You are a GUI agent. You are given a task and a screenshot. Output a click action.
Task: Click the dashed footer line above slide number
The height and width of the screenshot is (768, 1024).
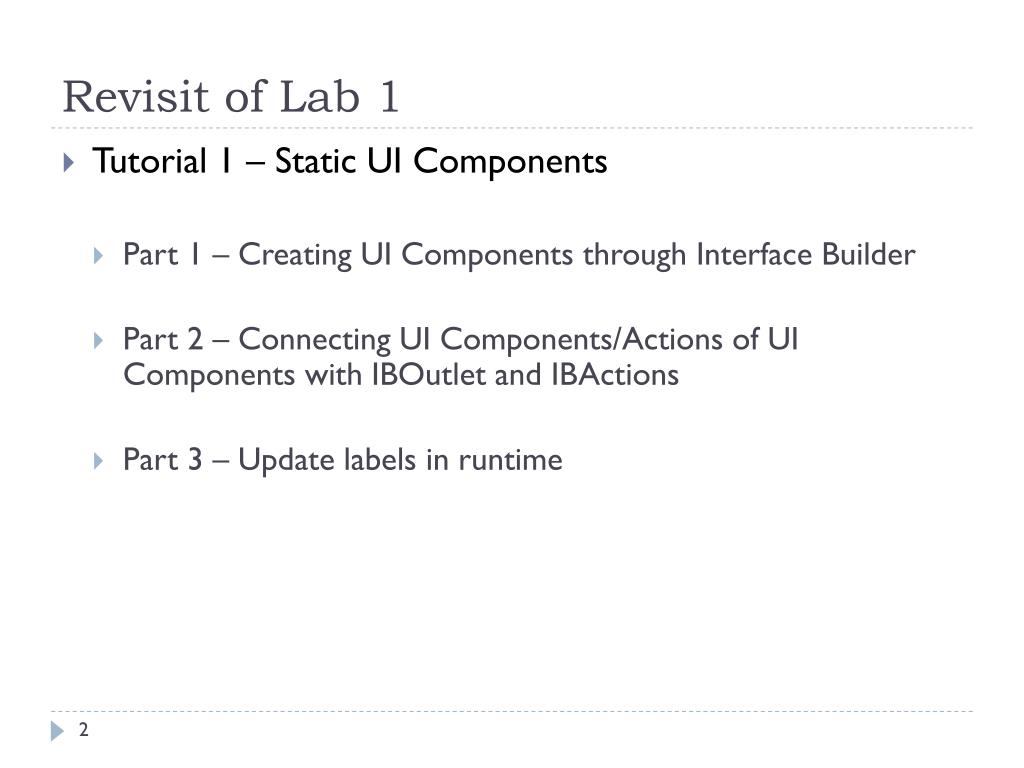(512, 711)
